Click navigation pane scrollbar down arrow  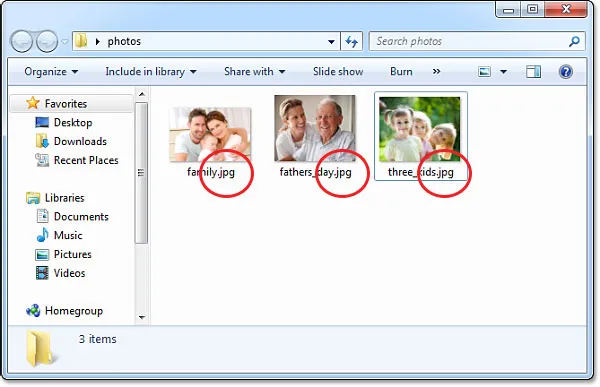pos(142,317)
